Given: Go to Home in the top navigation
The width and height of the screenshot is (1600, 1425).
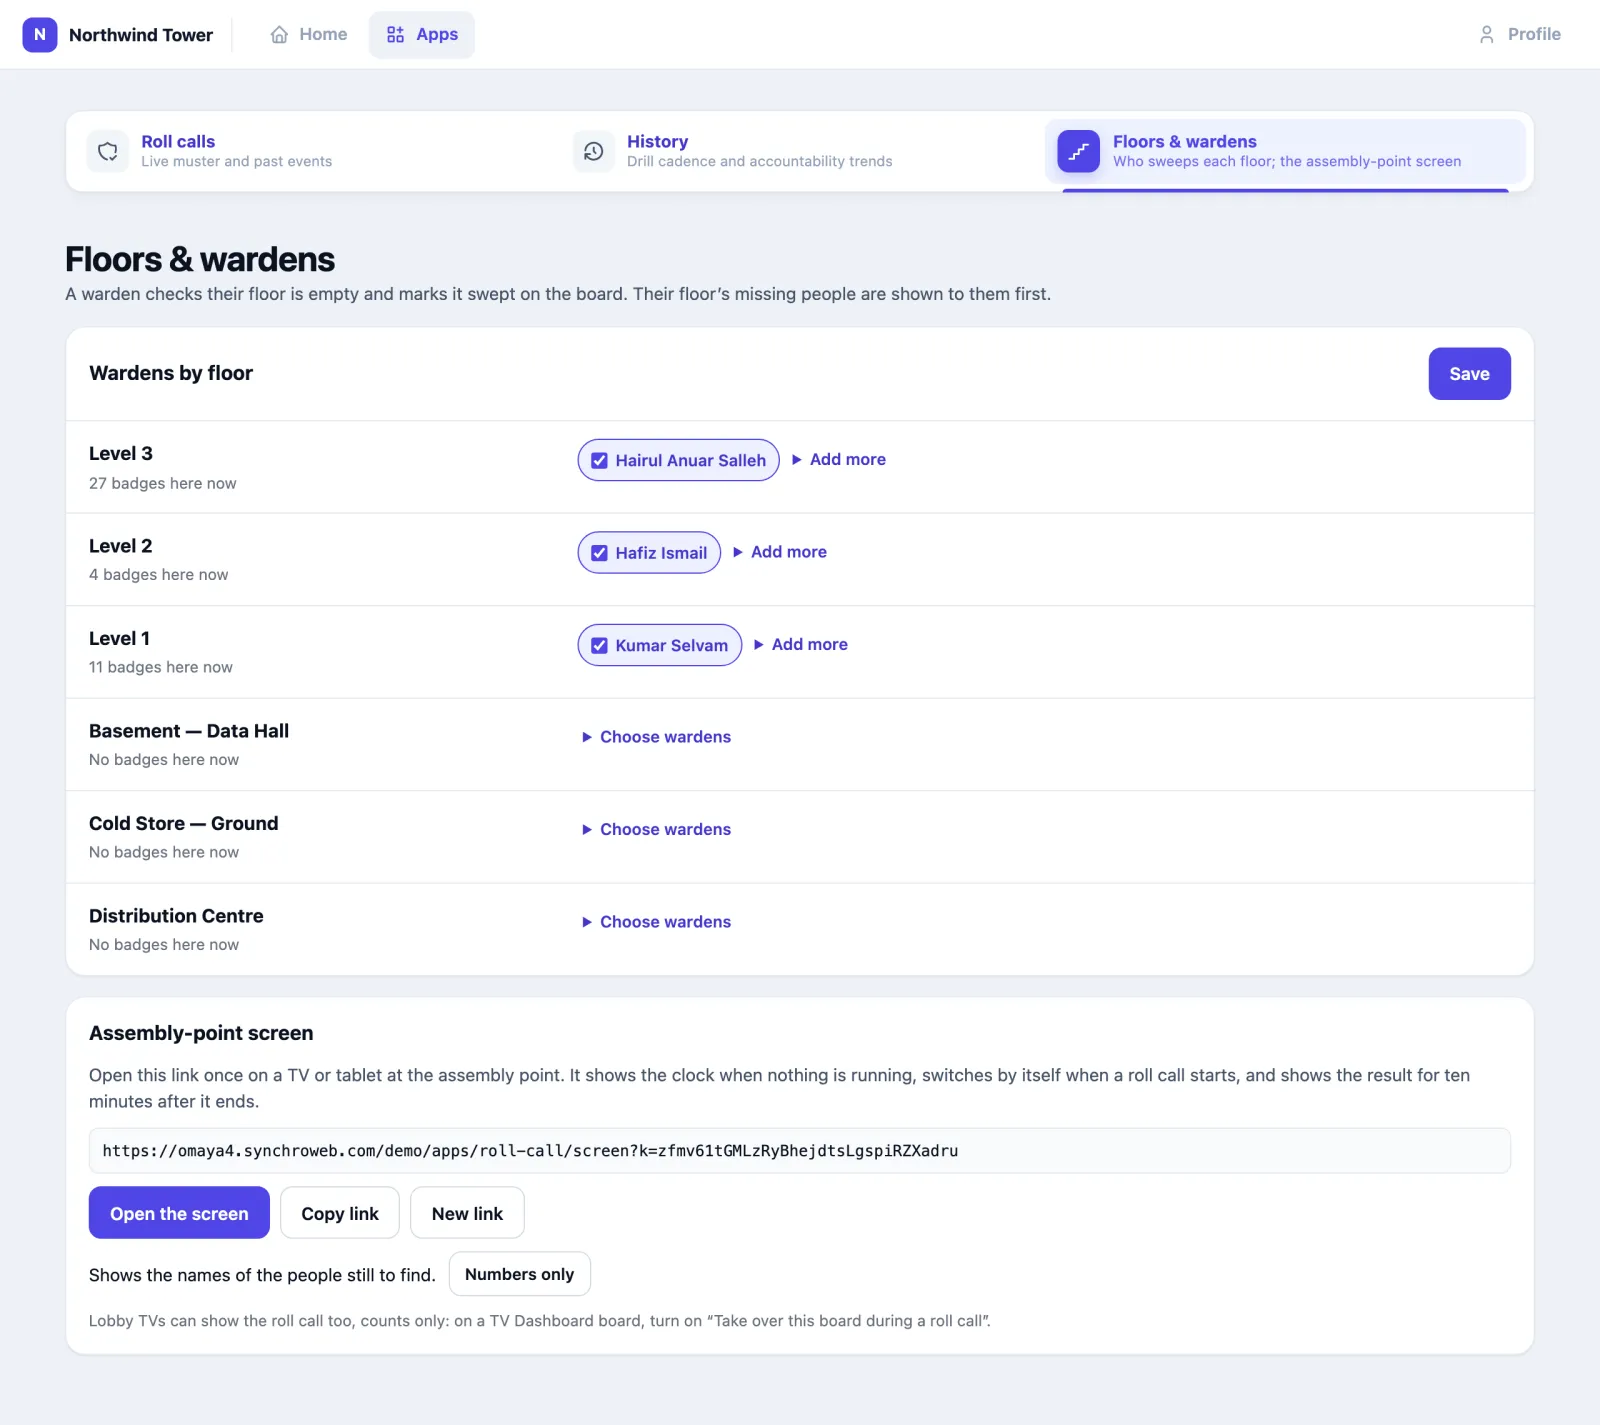Looking at the screenshot, I should point(309,35).
